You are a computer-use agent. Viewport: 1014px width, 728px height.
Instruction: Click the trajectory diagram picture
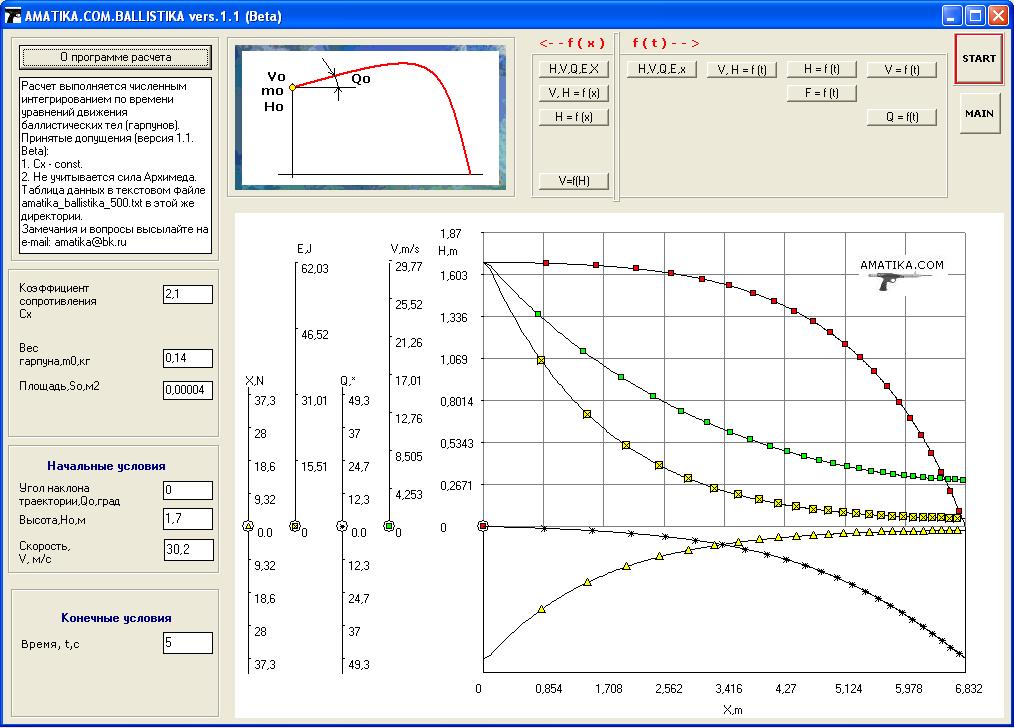(x=371, y=117)
